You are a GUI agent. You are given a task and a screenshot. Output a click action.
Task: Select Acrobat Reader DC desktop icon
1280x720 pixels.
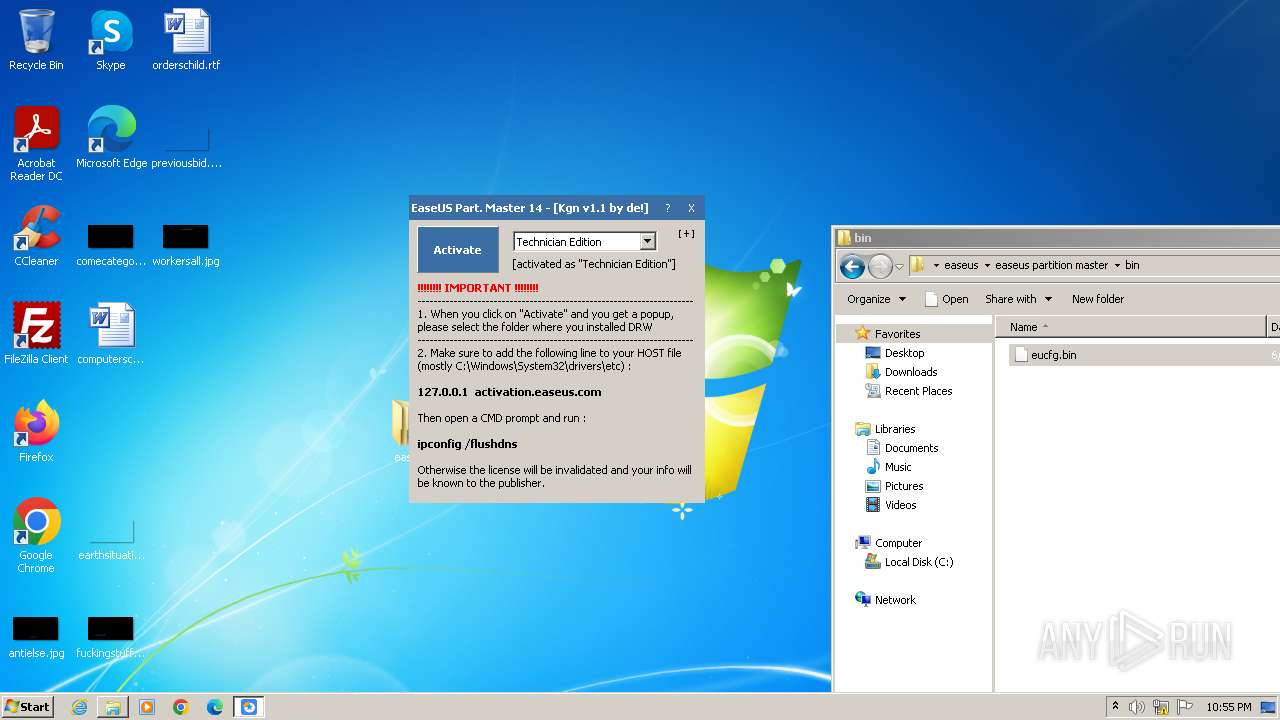[x=36, y=144]
